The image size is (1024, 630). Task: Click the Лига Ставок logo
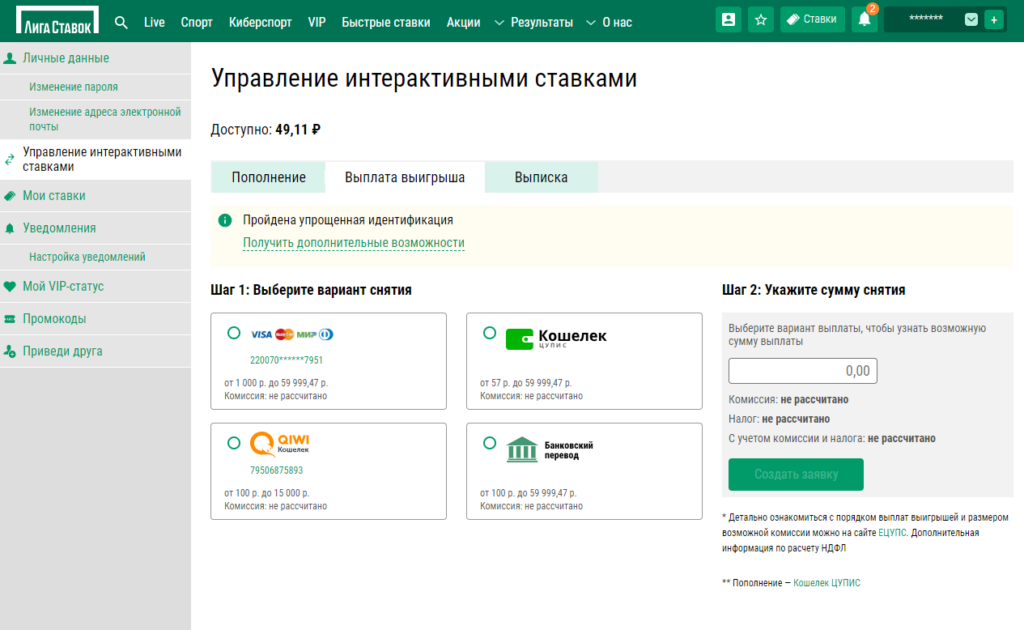coord(57,20)
